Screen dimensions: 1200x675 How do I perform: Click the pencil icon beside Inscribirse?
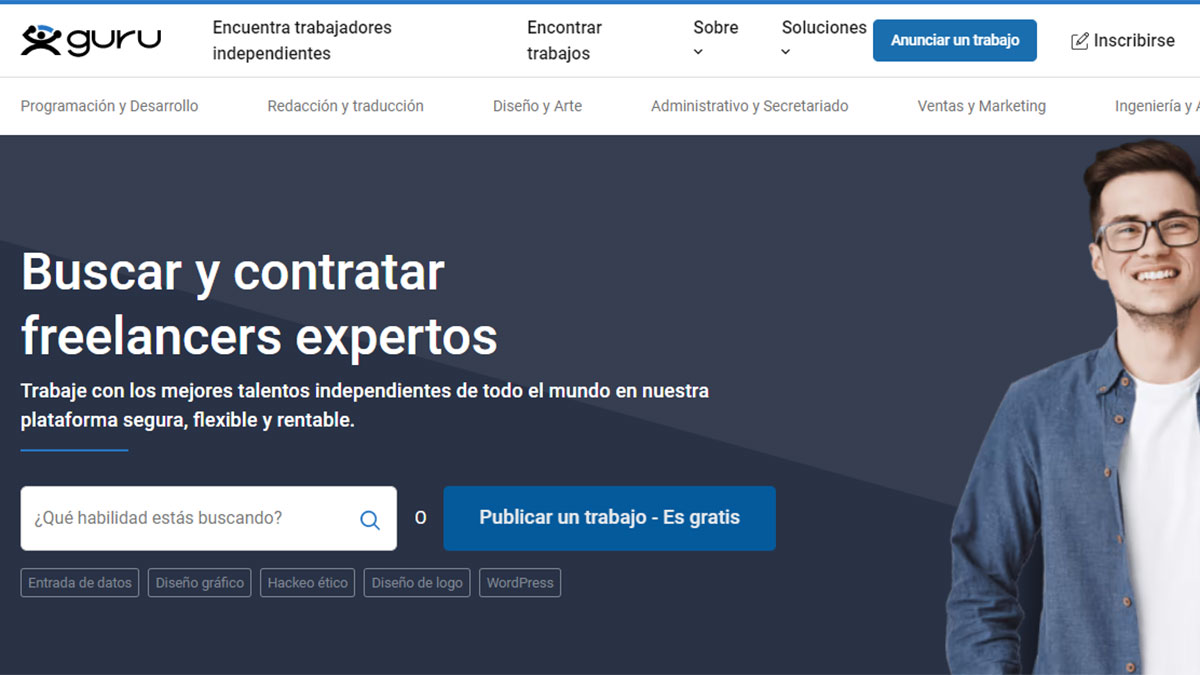pos(1080,41)
